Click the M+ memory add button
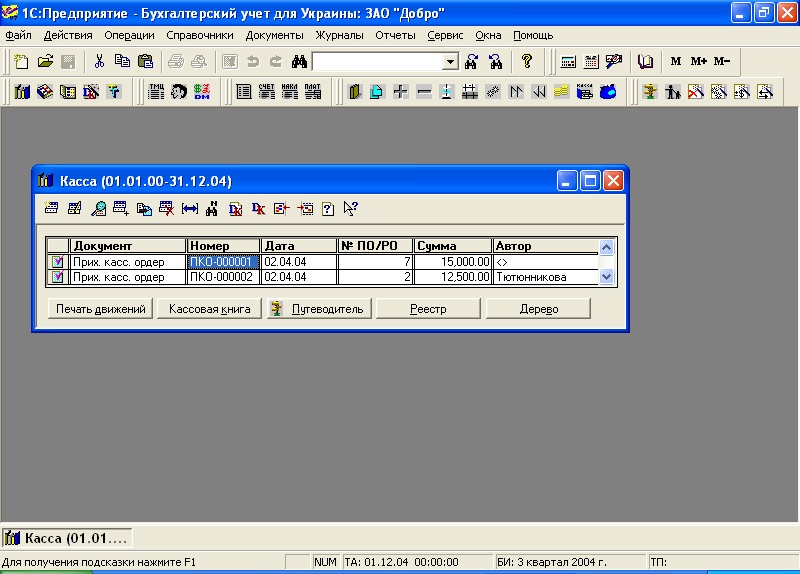Screen dimensions: 800x574 tap(698, 62)
